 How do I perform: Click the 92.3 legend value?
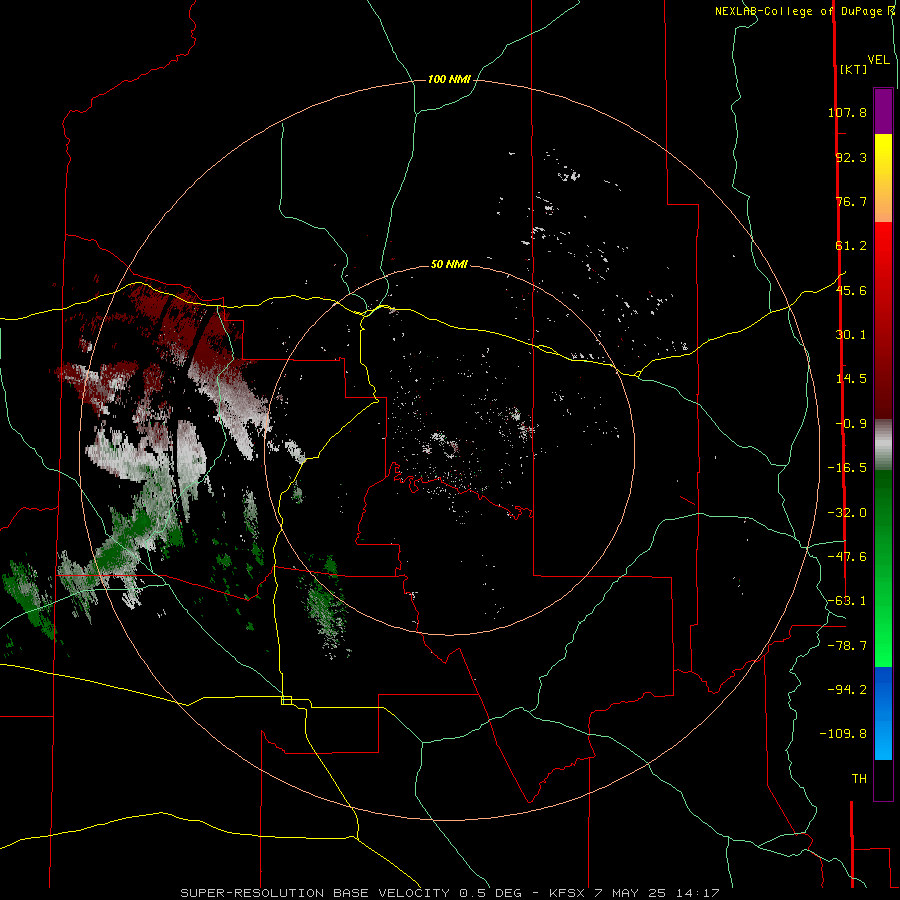click(x=851, y=157)
